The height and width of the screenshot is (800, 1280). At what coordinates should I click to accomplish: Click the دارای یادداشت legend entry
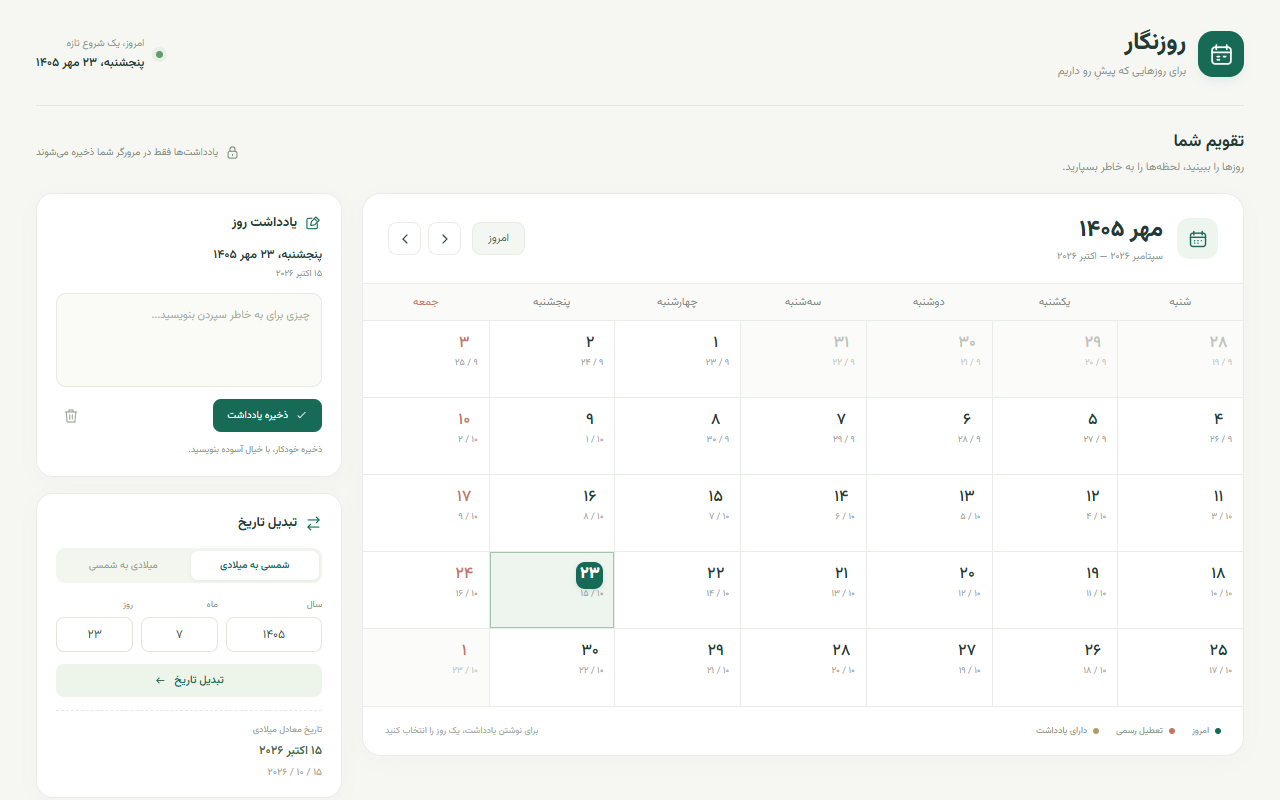coord(1067,731)
